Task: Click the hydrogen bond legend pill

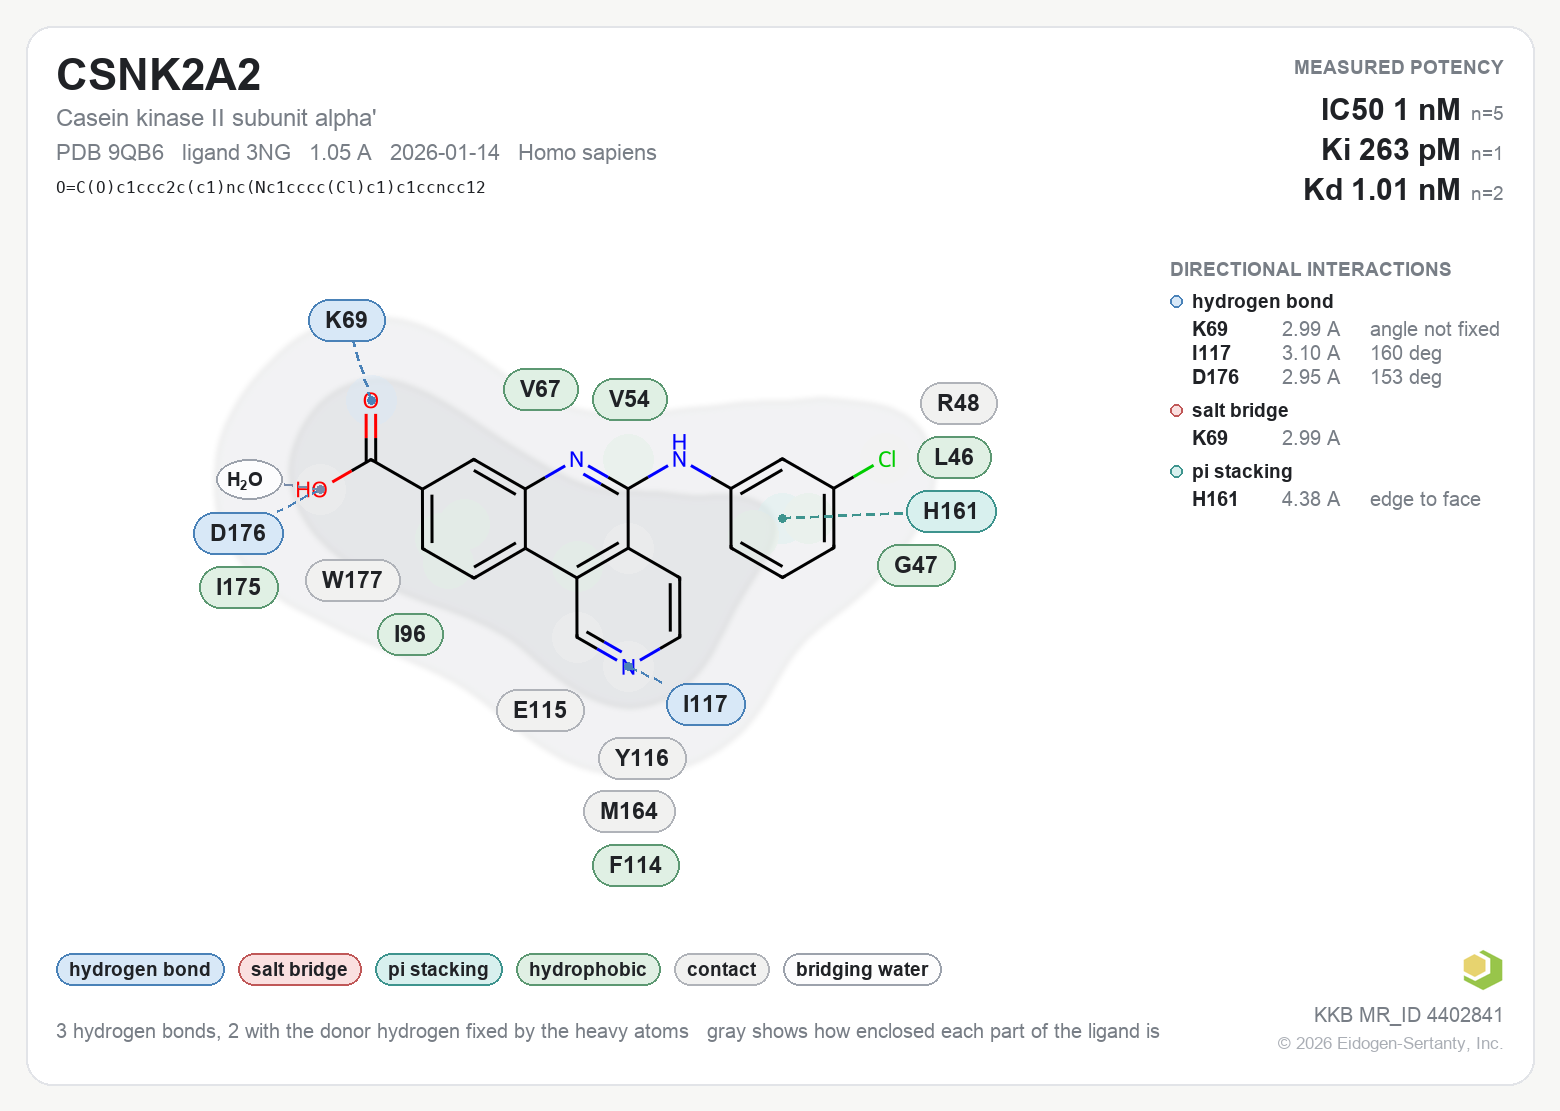Action: click(x=140, y=969)
